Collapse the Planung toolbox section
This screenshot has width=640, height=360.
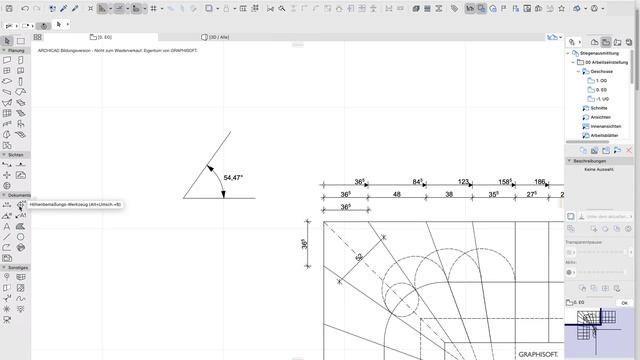(4, 50)
